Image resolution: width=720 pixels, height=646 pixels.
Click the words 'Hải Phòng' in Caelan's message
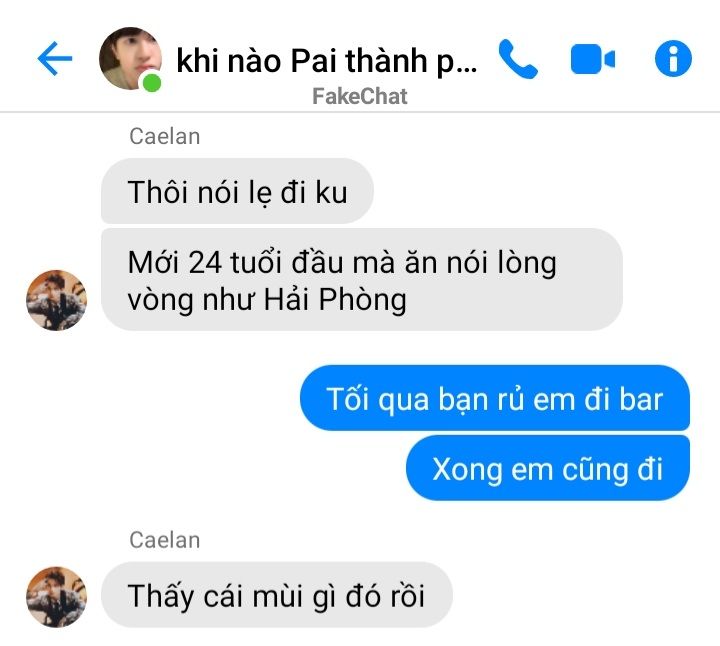[335, 300]
